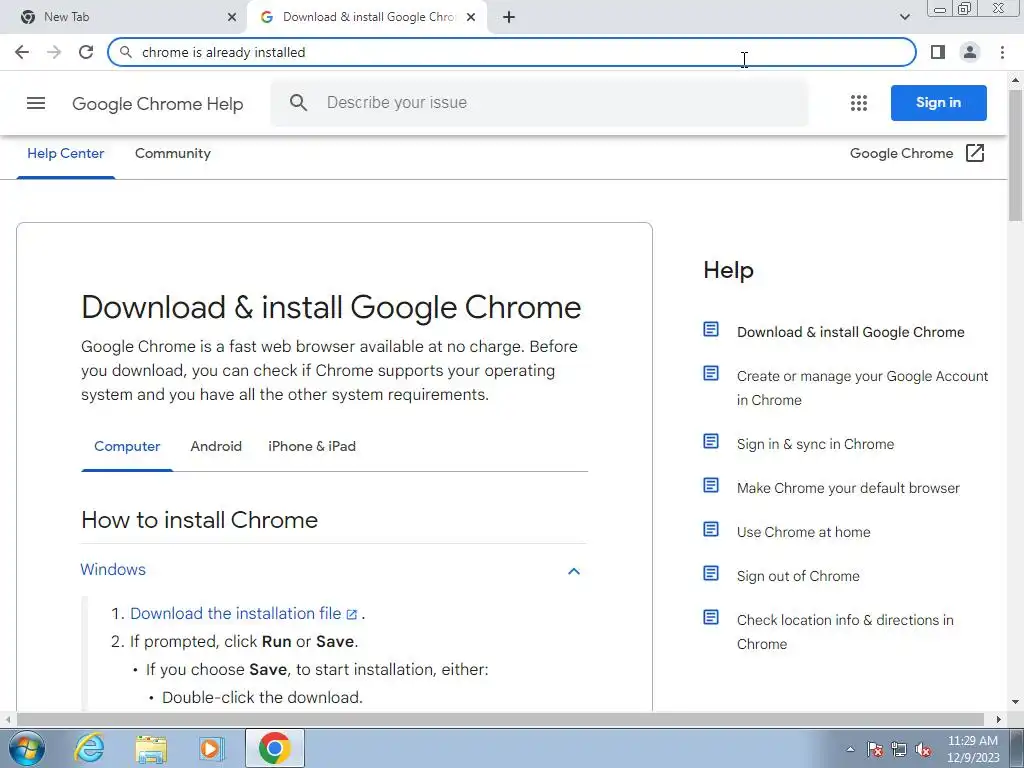Image resolution: width=1024 pixels, height=768 pixels.
Task: Open Make Chrome your default browser link
Action: click(x=848, y=488)
